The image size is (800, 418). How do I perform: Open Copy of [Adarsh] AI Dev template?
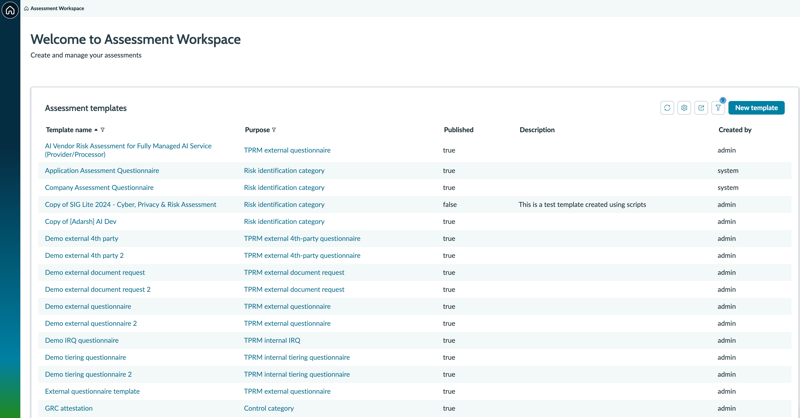(81, 222)
